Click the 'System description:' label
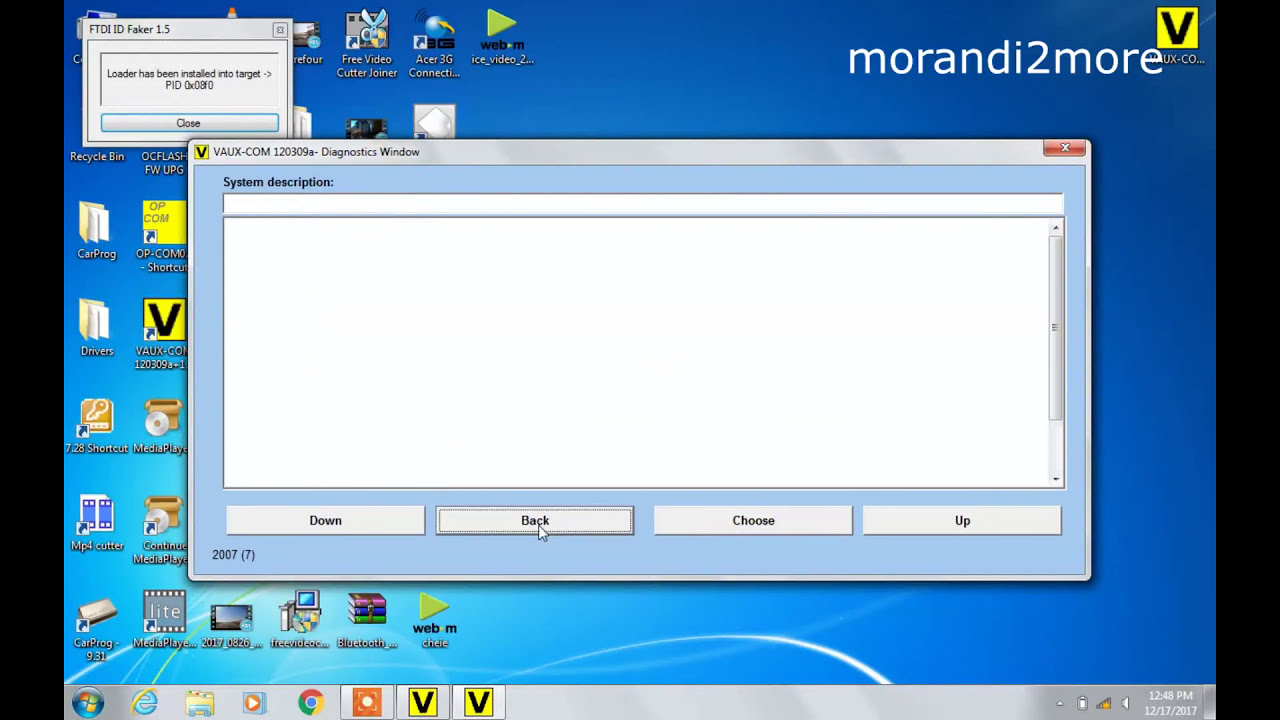 [278, 182]
